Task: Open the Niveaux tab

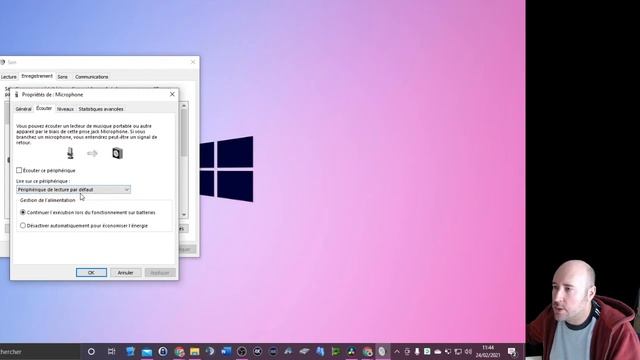Action: [65, 109]
